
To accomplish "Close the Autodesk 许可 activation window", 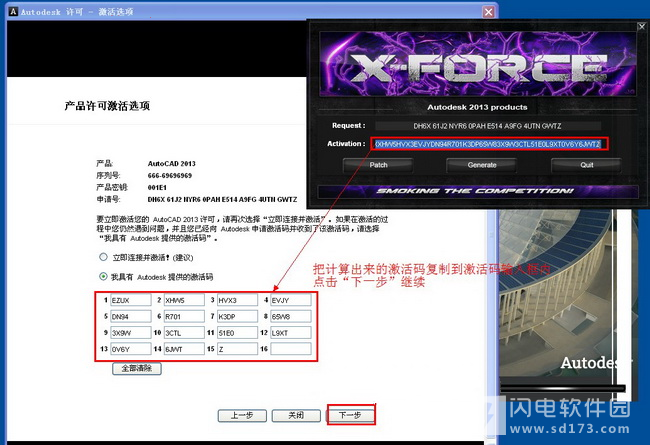I will [489, 12].
